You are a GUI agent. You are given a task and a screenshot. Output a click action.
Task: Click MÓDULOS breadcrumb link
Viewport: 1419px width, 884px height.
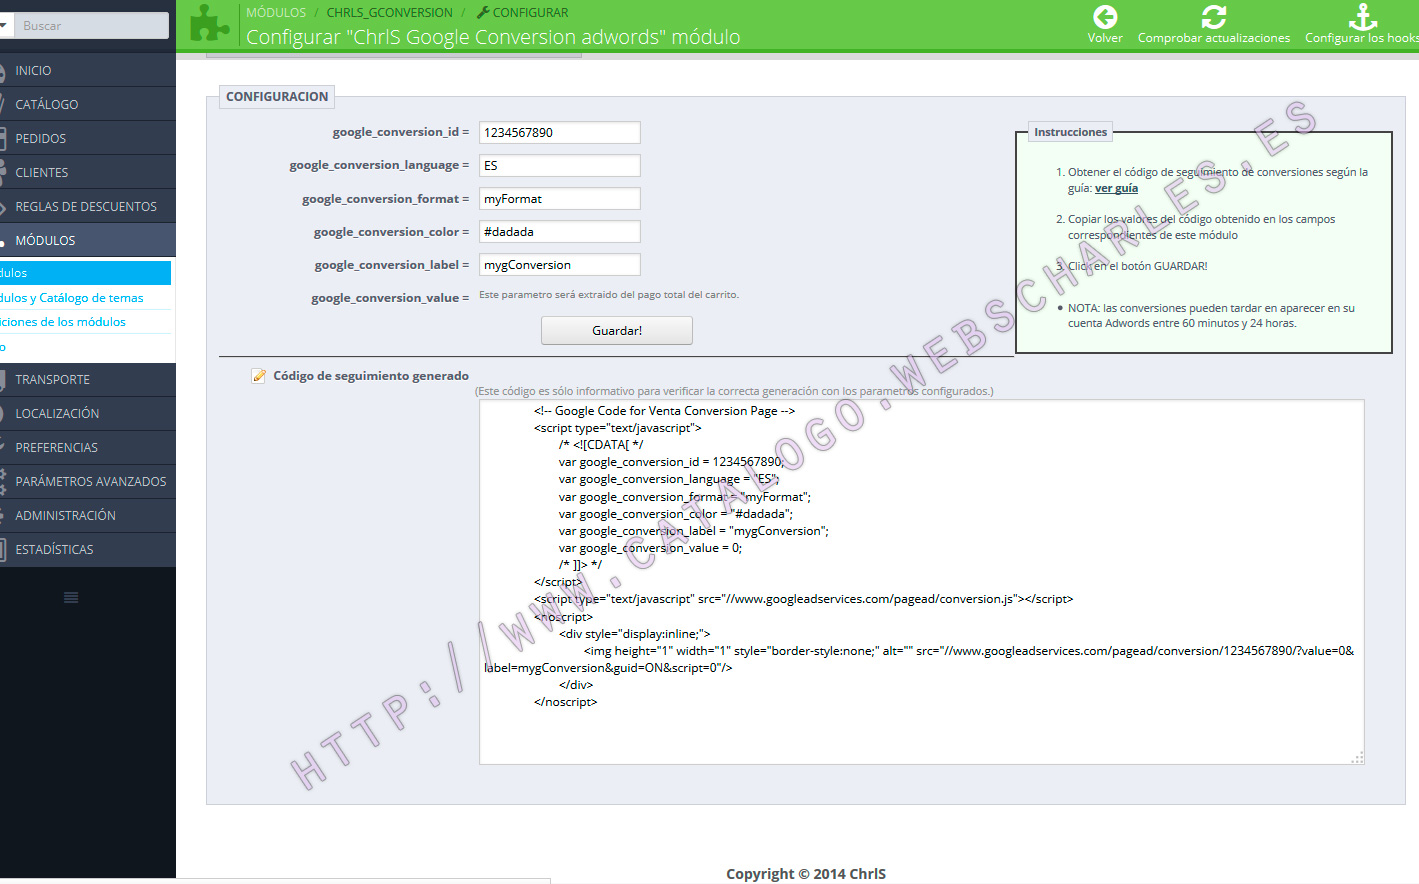tap(276, 12)
